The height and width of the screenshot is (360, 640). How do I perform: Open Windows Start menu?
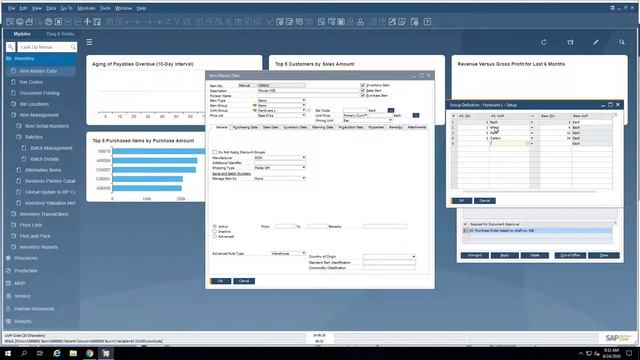(8, 353)
